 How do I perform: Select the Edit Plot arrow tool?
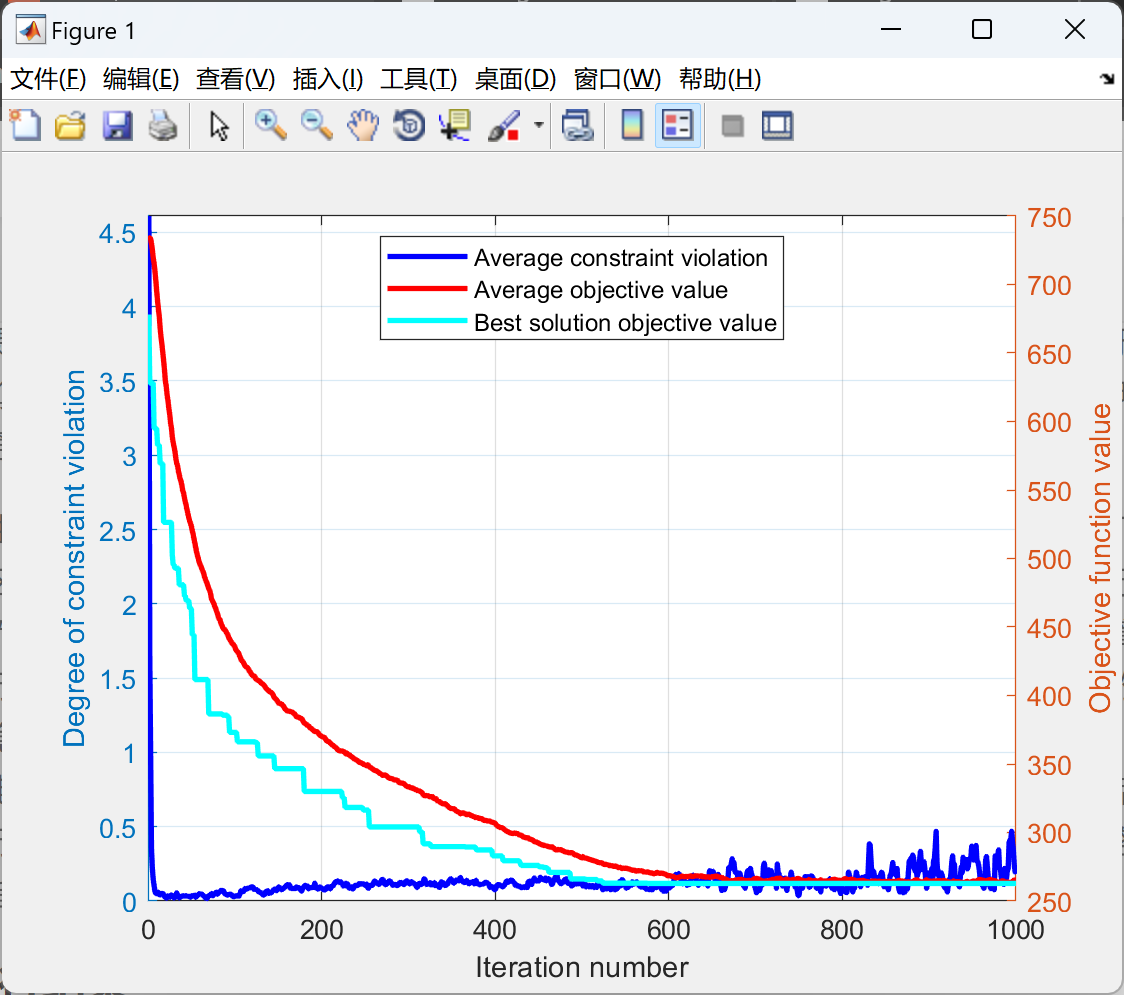[x=219, y=126]
